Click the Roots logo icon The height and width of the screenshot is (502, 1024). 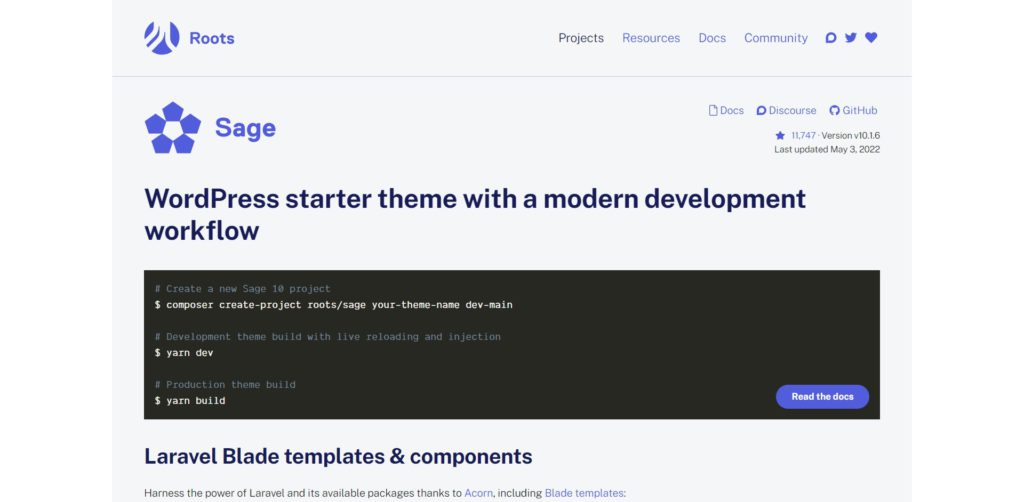tap(161, 38)
